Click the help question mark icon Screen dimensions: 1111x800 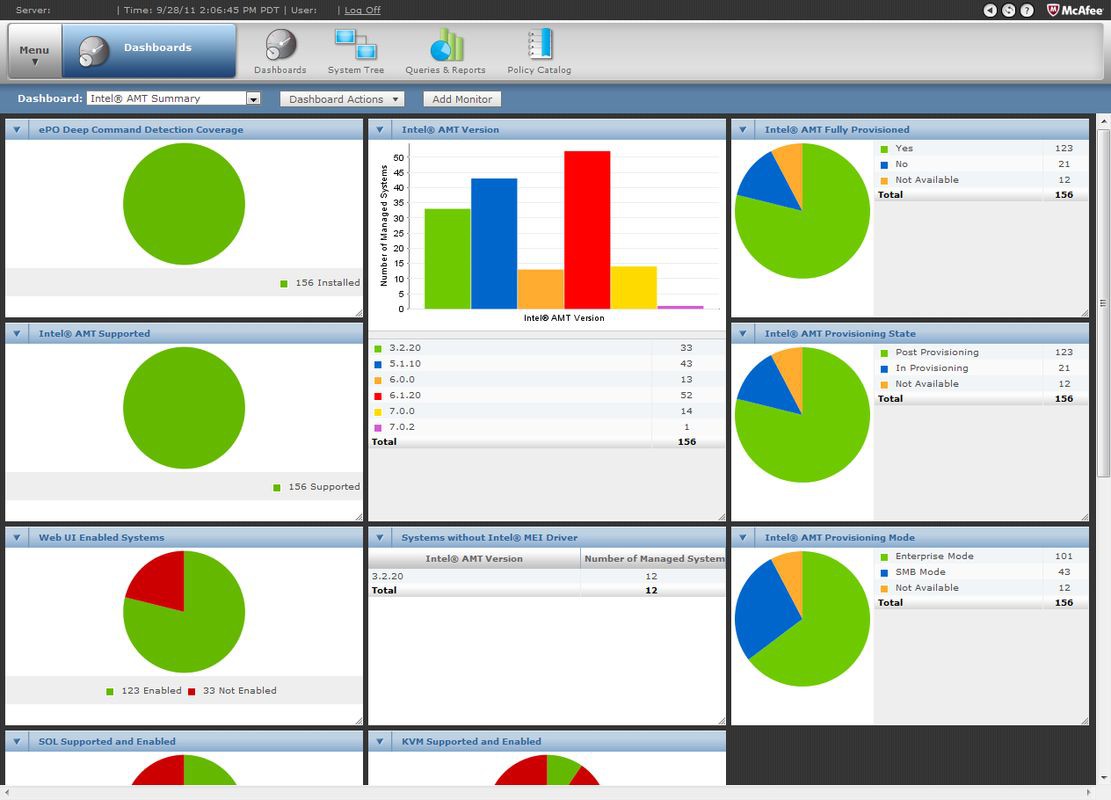[1027, 10]
